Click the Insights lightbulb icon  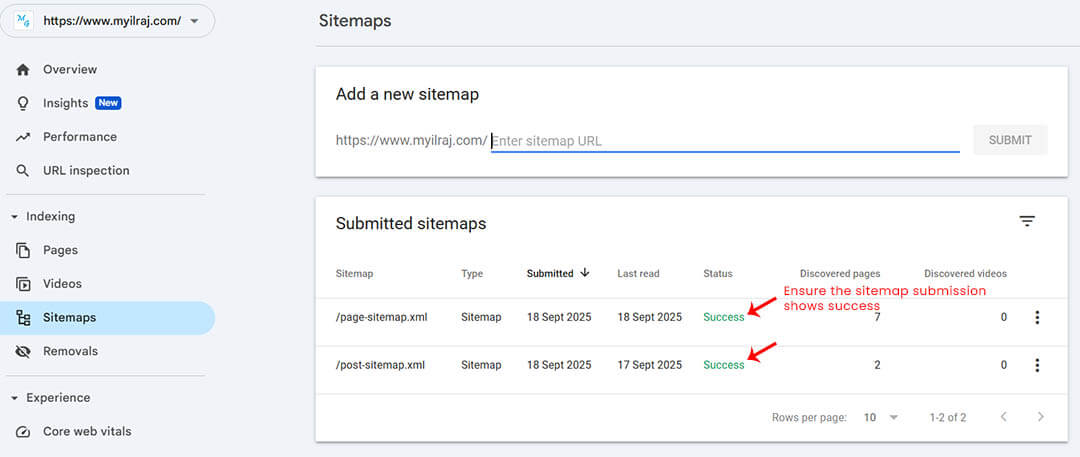[23, 103]
